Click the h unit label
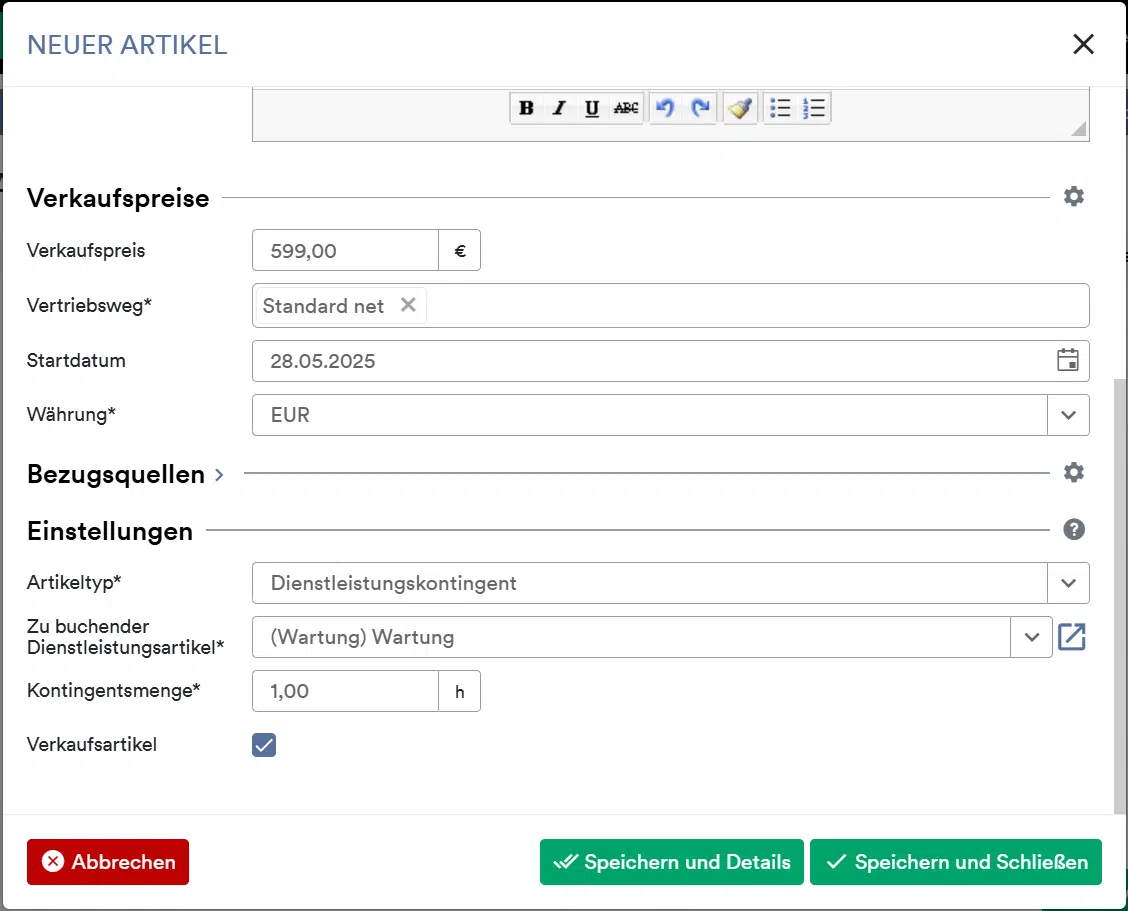 coord(460,691)
